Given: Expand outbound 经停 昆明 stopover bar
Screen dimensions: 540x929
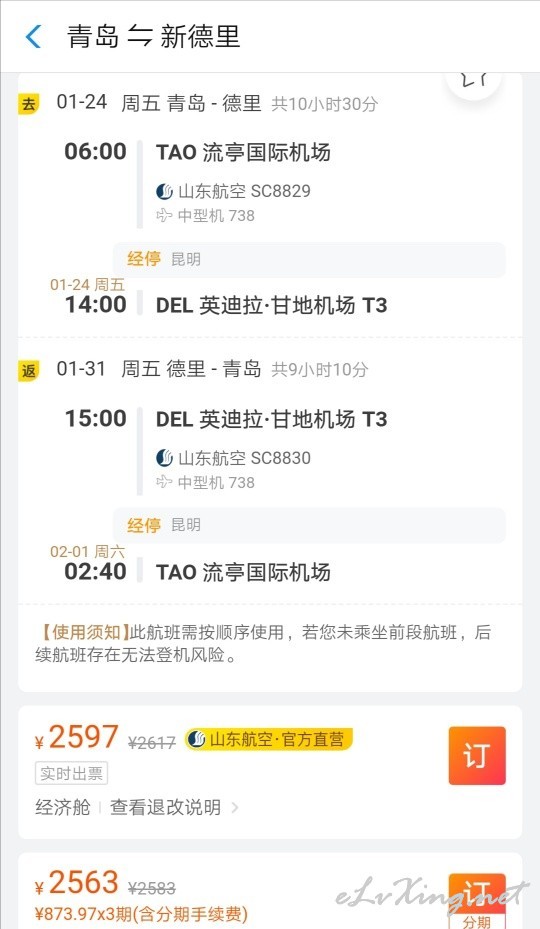Looking at the screenshot, I should [x=309, y=260].
